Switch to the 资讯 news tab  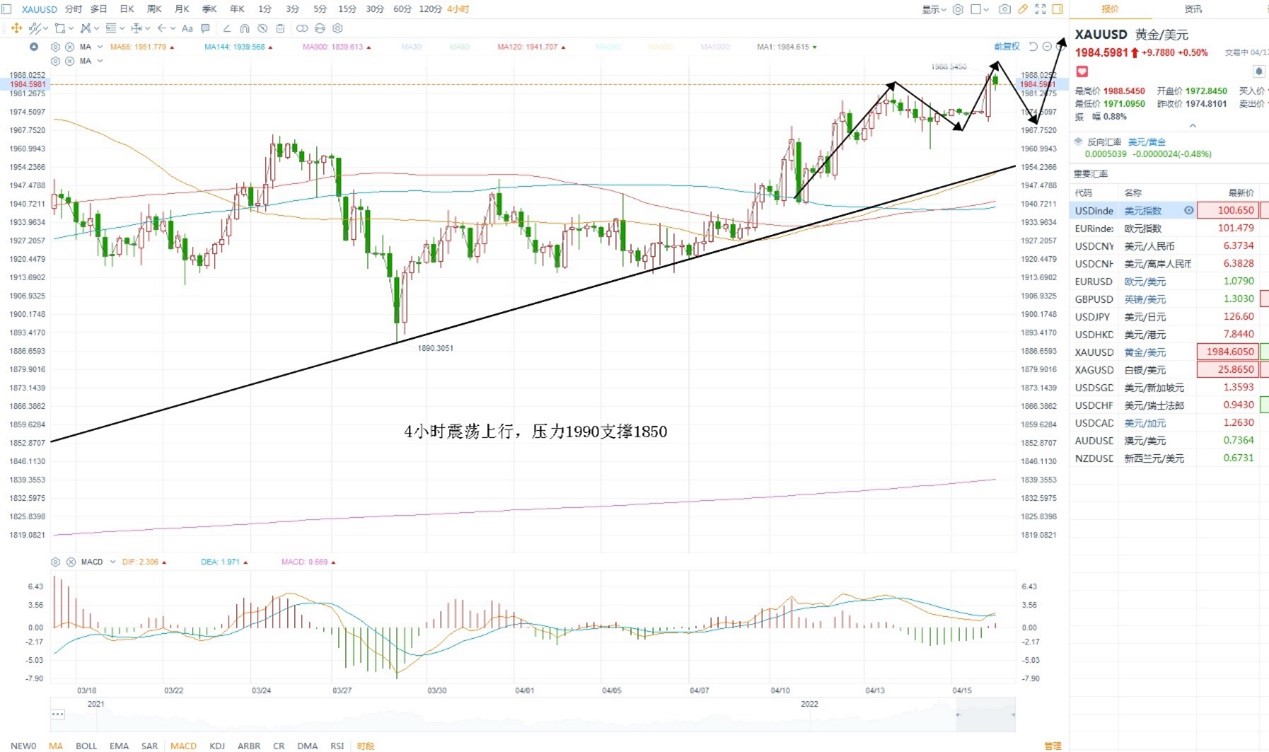pos(1193,9)
